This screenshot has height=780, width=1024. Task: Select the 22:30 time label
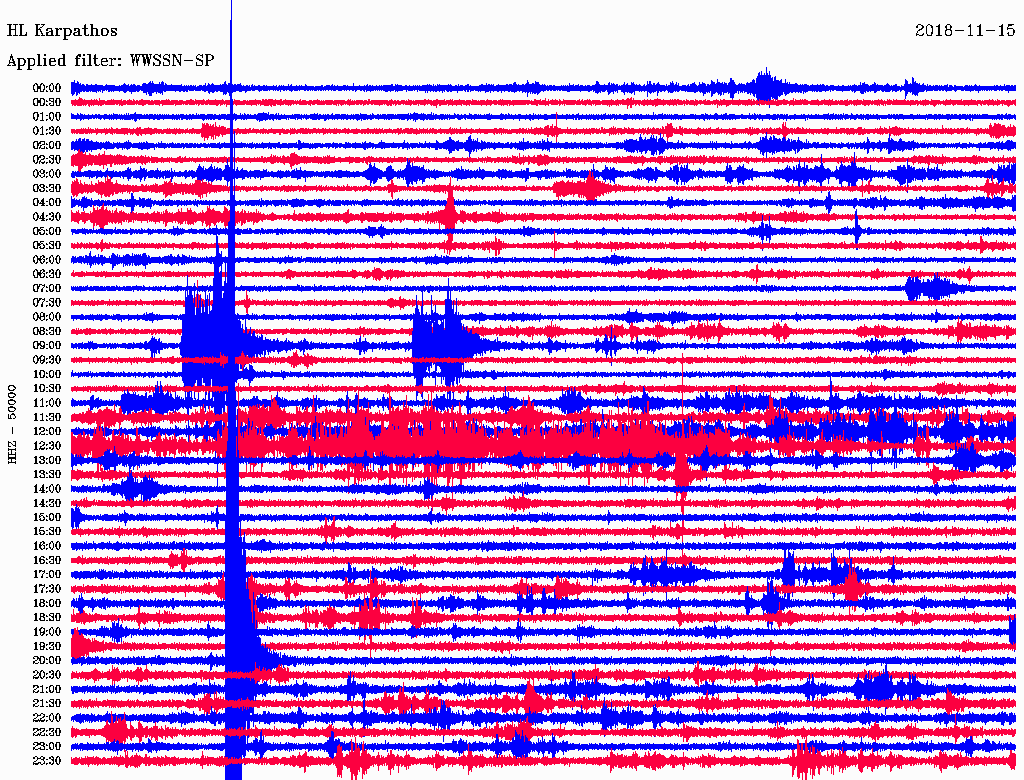click(47, 732)
